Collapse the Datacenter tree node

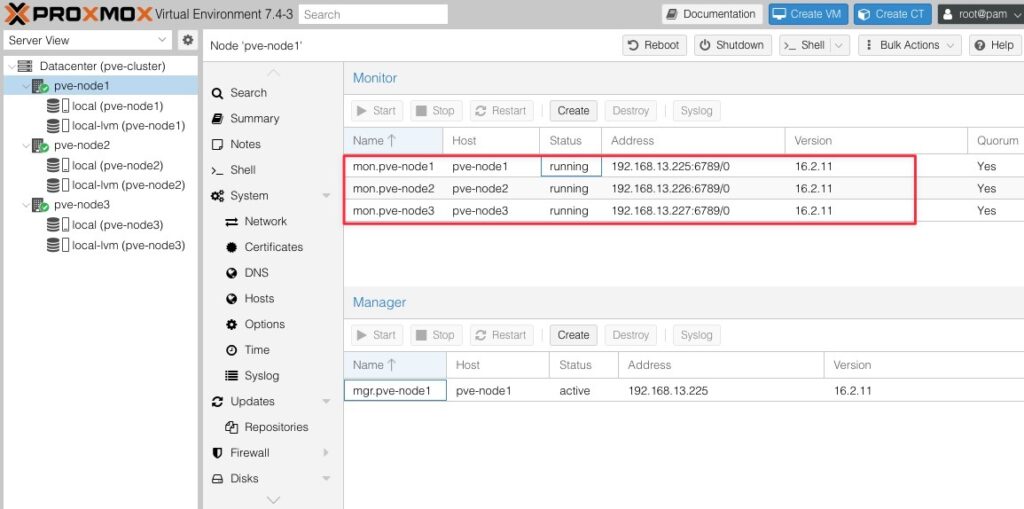pos(12,66)
